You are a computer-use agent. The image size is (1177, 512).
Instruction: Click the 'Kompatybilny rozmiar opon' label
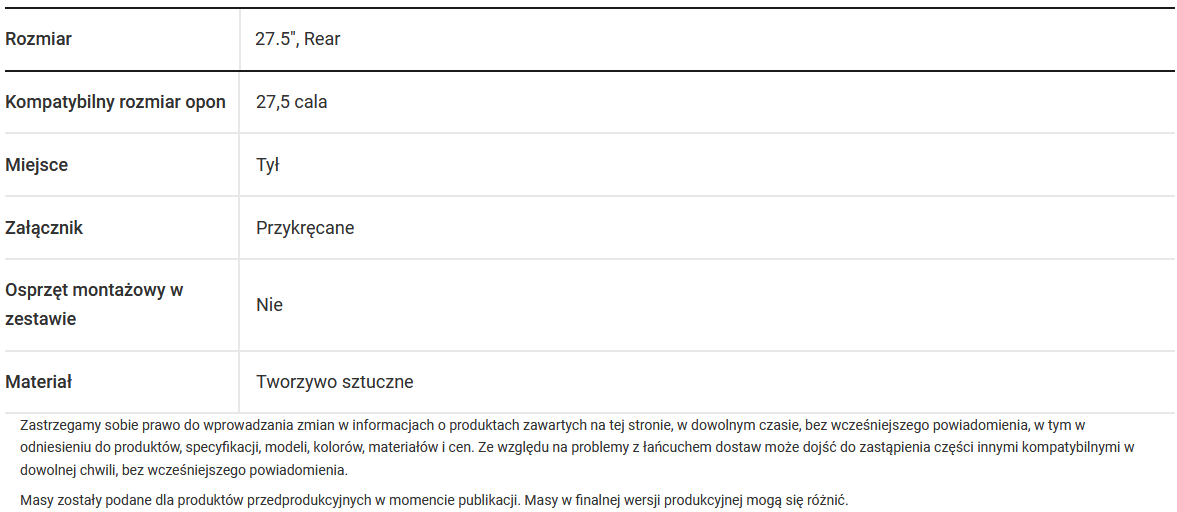[116, 102]
